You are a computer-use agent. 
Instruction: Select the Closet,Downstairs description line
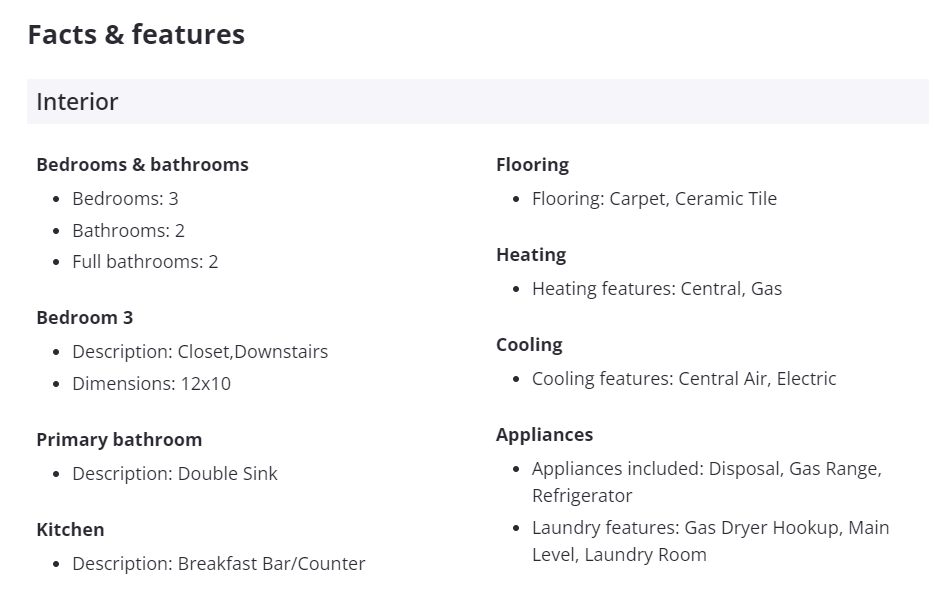(200, 352)
